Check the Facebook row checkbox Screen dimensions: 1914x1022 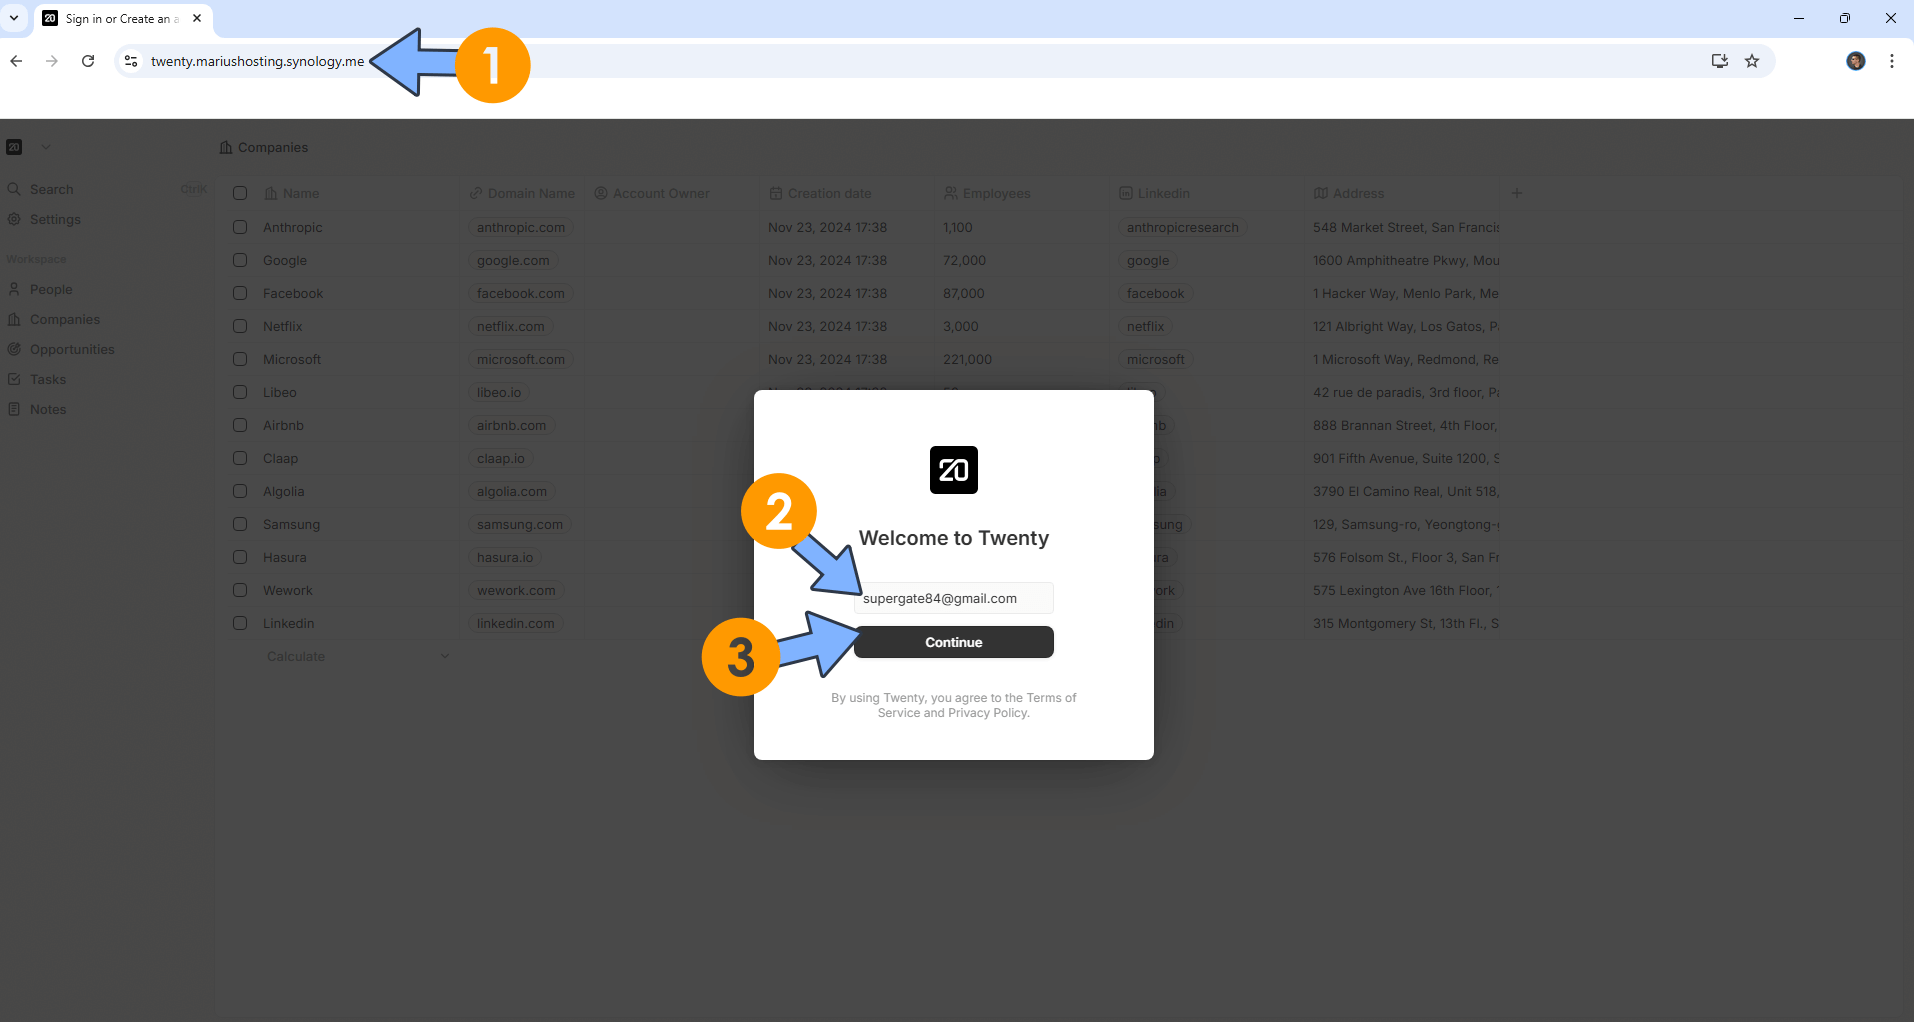[x=240, y=293]
